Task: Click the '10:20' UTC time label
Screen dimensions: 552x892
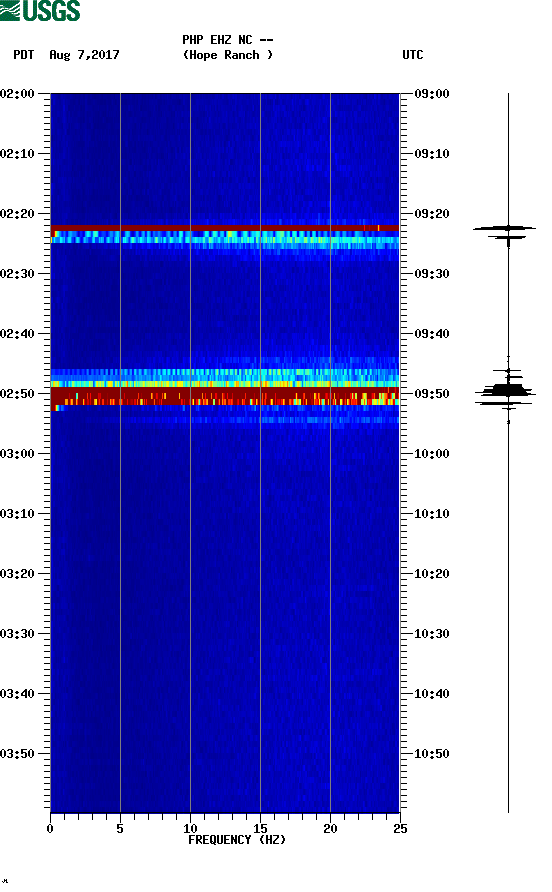Action: point(432,574)
